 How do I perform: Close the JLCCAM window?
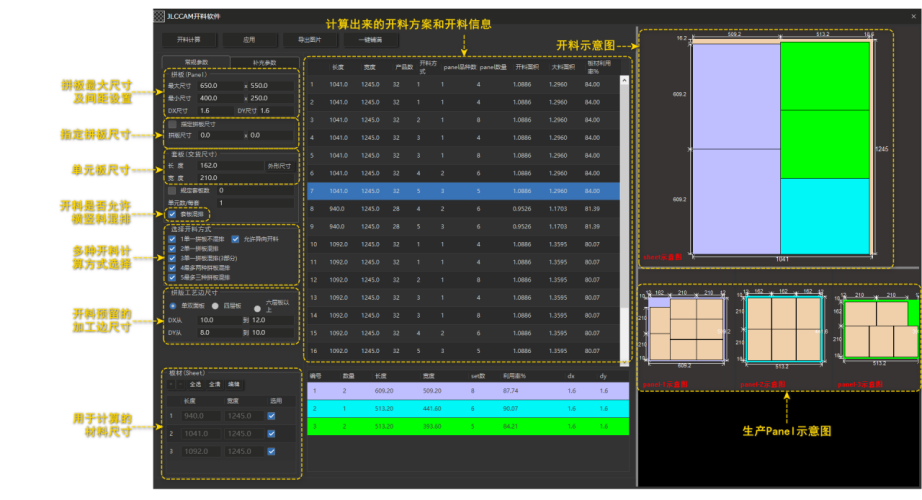pos(913,16)
